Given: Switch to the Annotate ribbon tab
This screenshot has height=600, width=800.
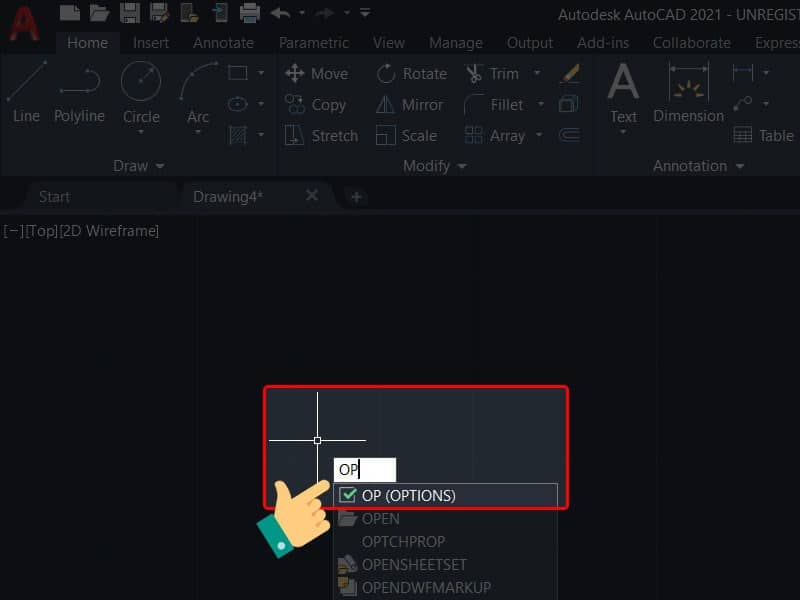Looking at the screenshot, I should (x=223, y=42).
